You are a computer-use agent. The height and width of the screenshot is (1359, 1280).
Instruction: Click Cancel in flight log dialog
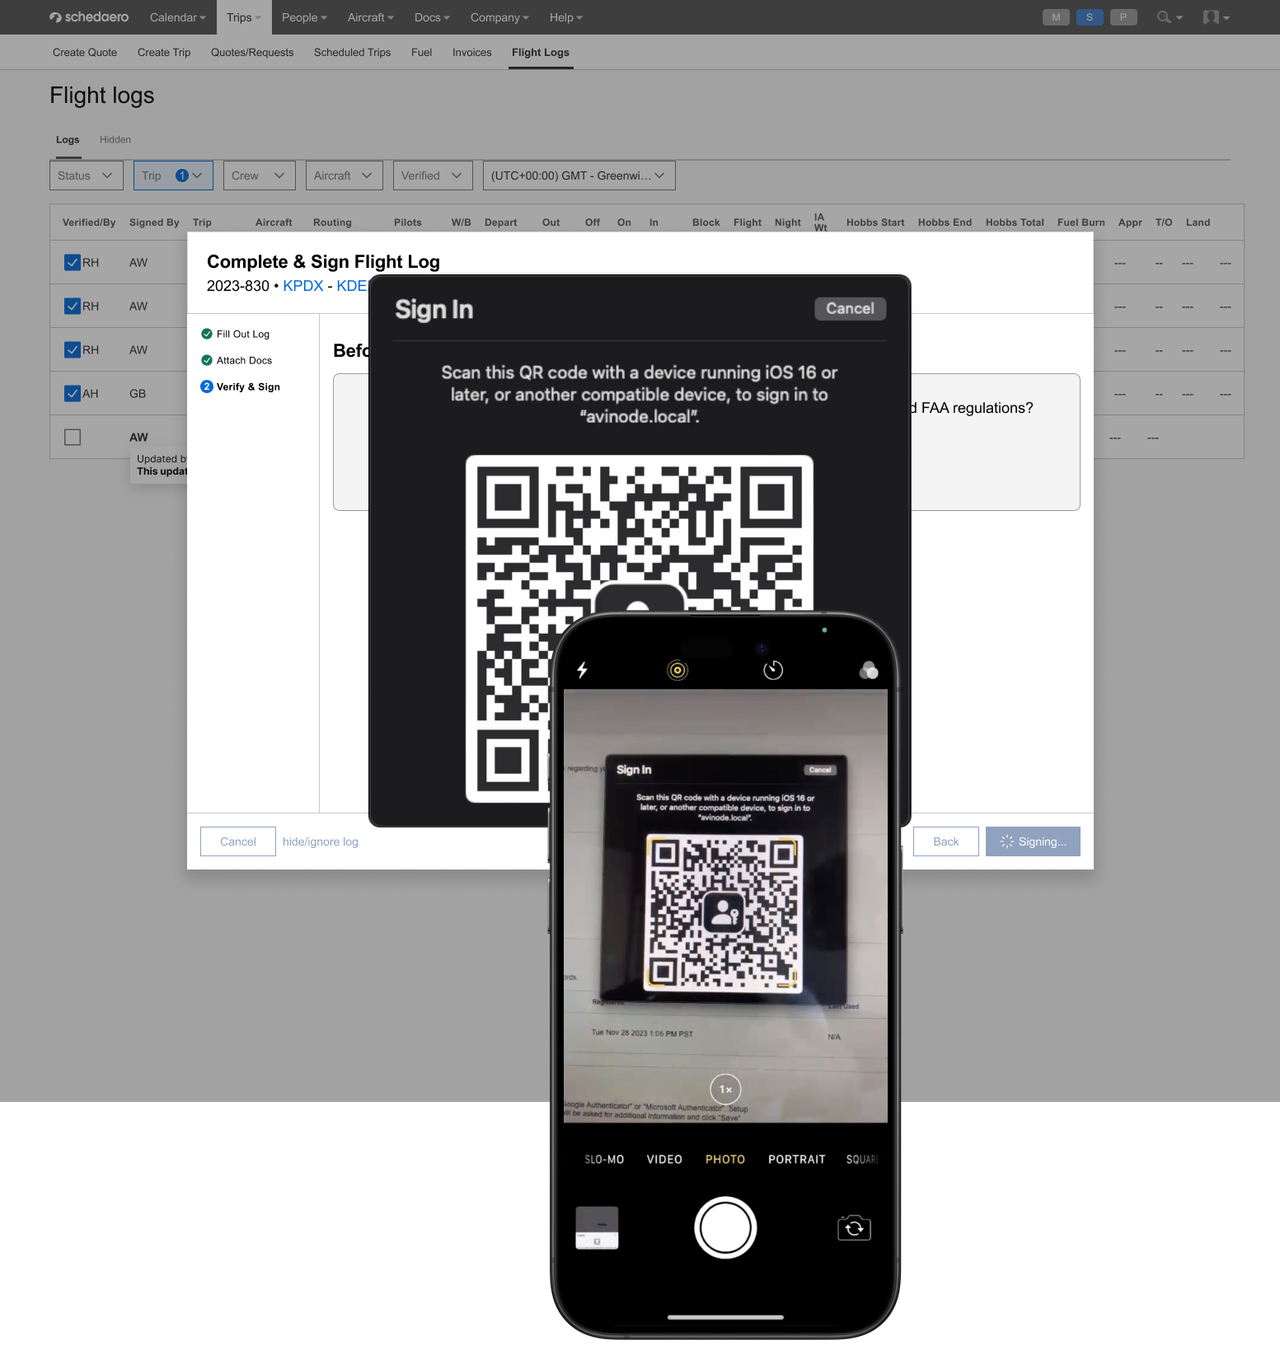(238, 842)
